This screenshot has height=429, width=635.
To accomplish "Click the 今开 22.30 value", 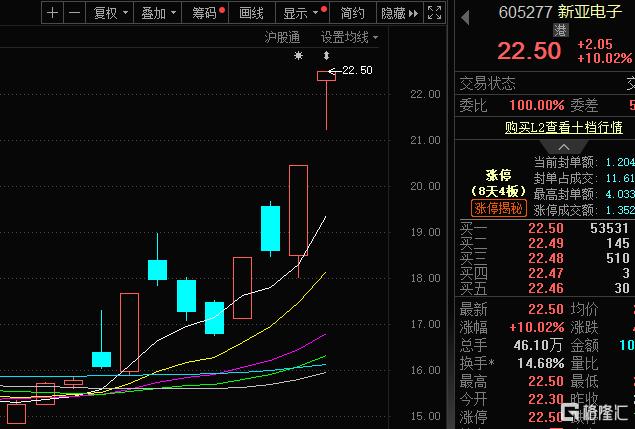I will click(x=546, y=400).
